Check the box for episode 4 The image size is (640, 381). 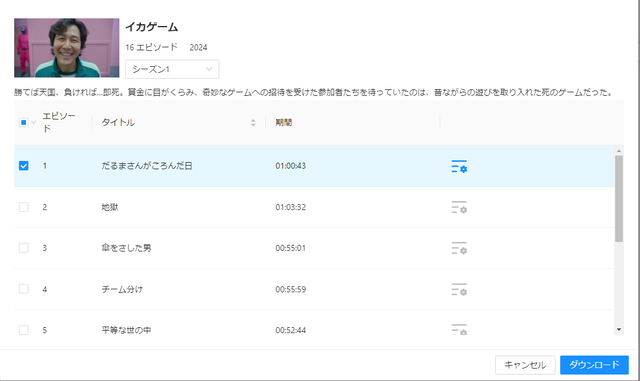tap(24, 289)
